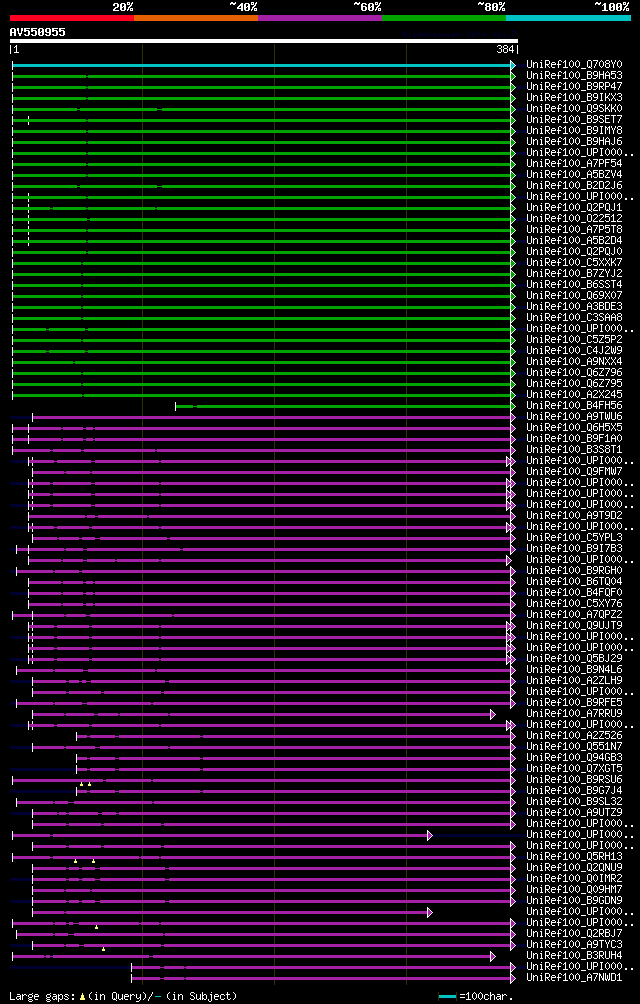Image resolution: width=640 pixels, height=1004 pixels.
Task: Open the UniRef100_B9HA53 hit
Action: click(574, 76)
